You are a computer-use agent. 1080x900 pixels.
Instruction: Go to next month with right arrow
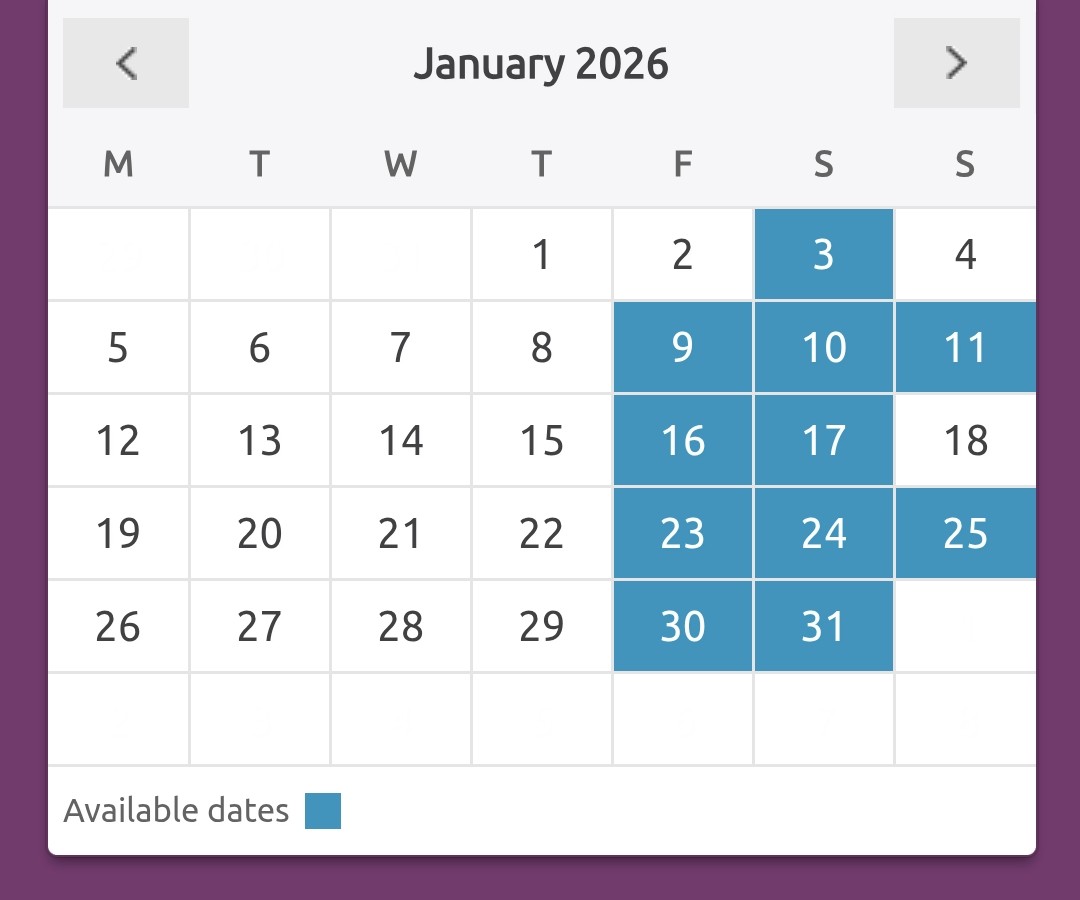tap(956, 63)
